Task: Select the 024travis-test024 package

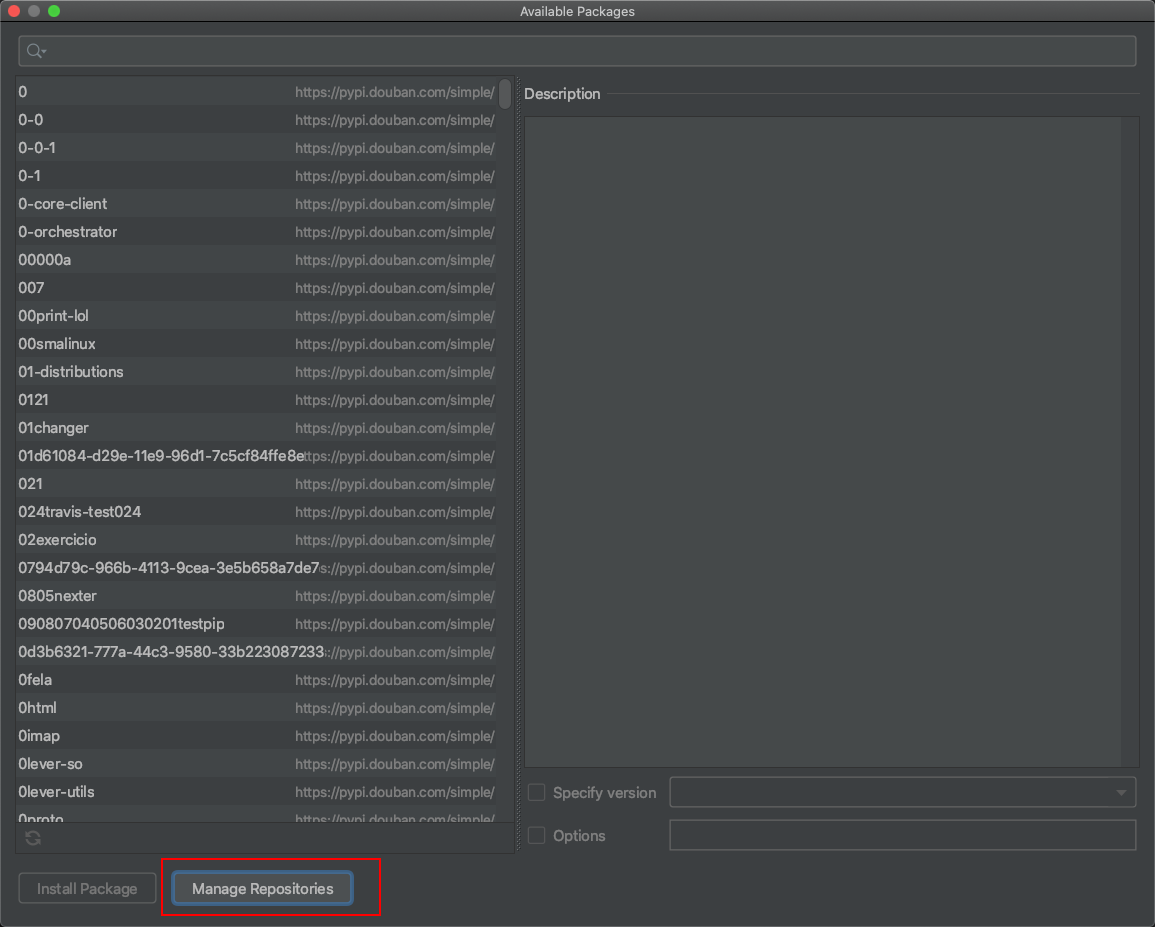Action: point(80,512)
